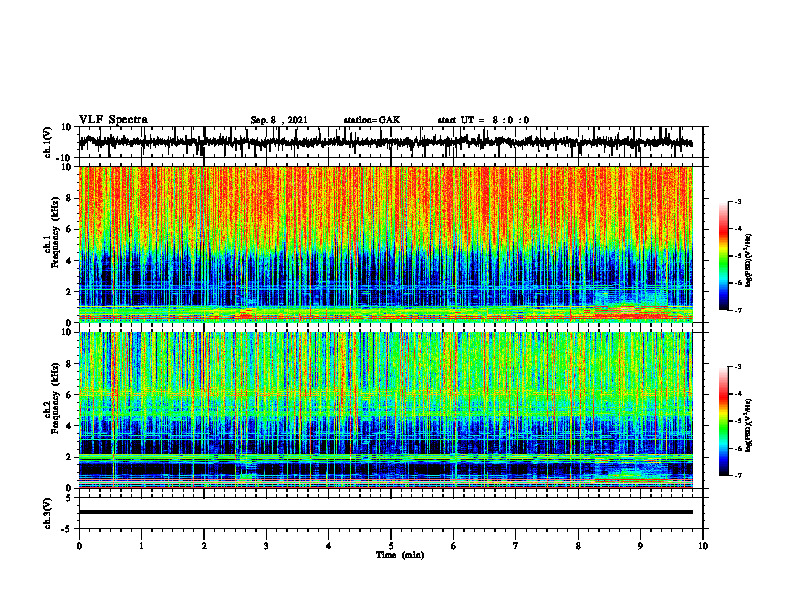Click the "VLF Spectra" title text

click(113, 120)
